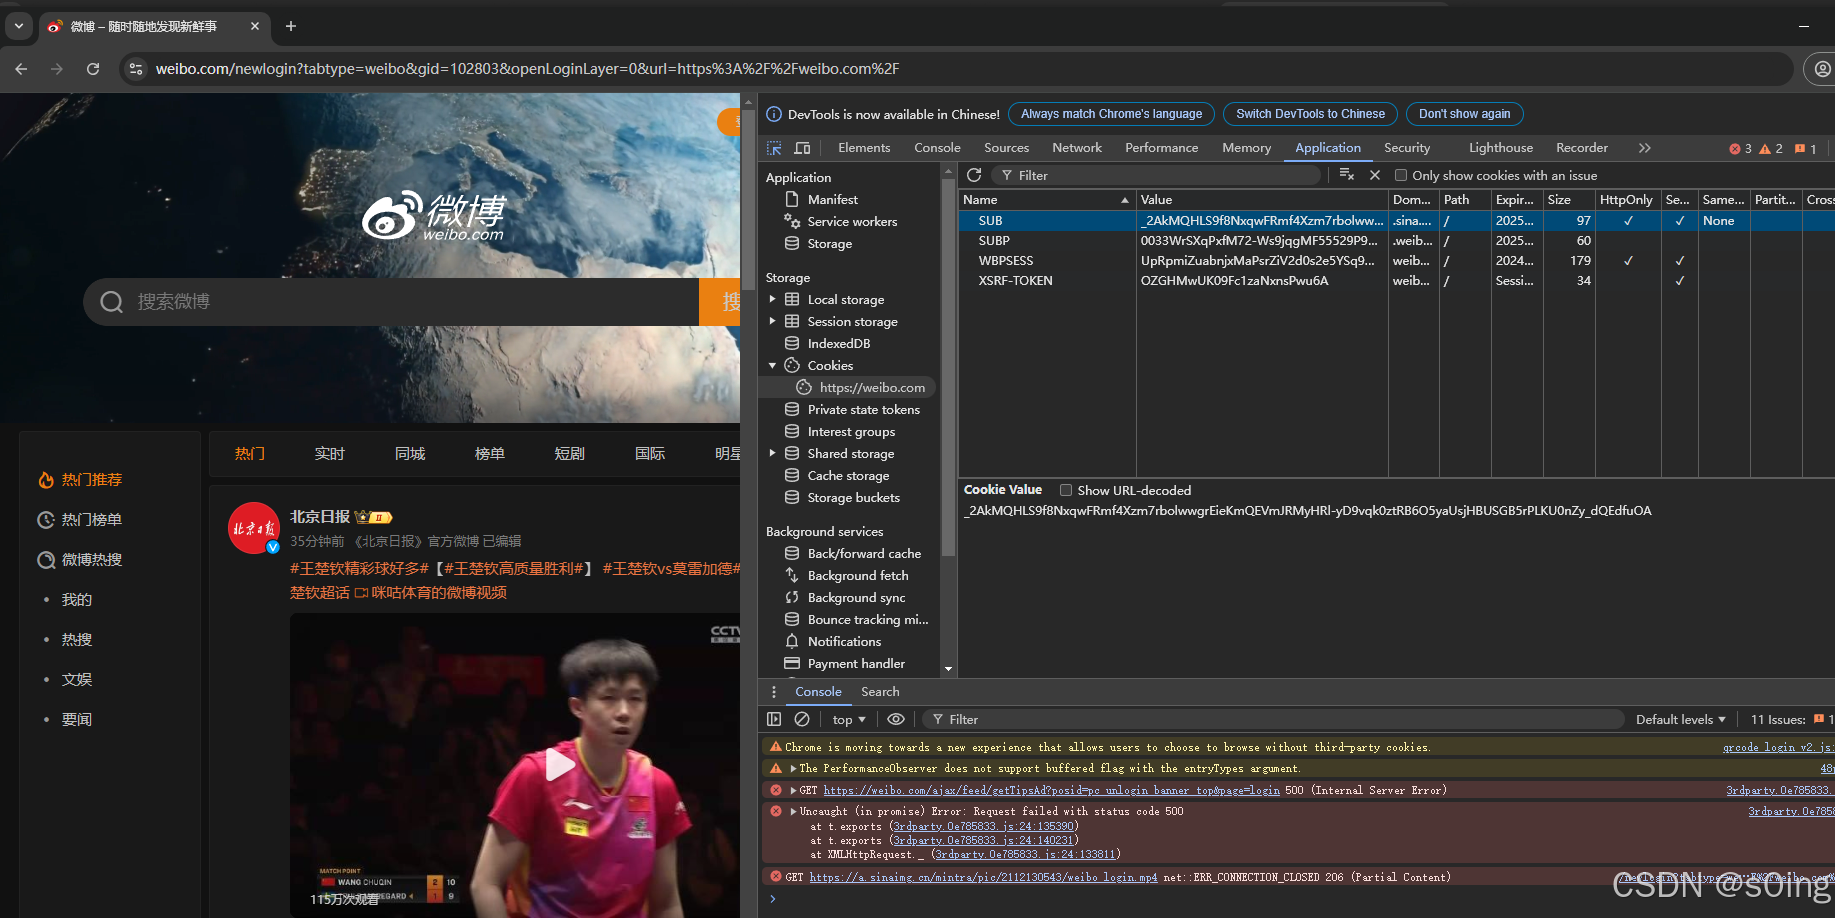The width and height of the screenshot is (1835, 918).
Task: Click the live expression eye icon
Action: click(896, 719)
